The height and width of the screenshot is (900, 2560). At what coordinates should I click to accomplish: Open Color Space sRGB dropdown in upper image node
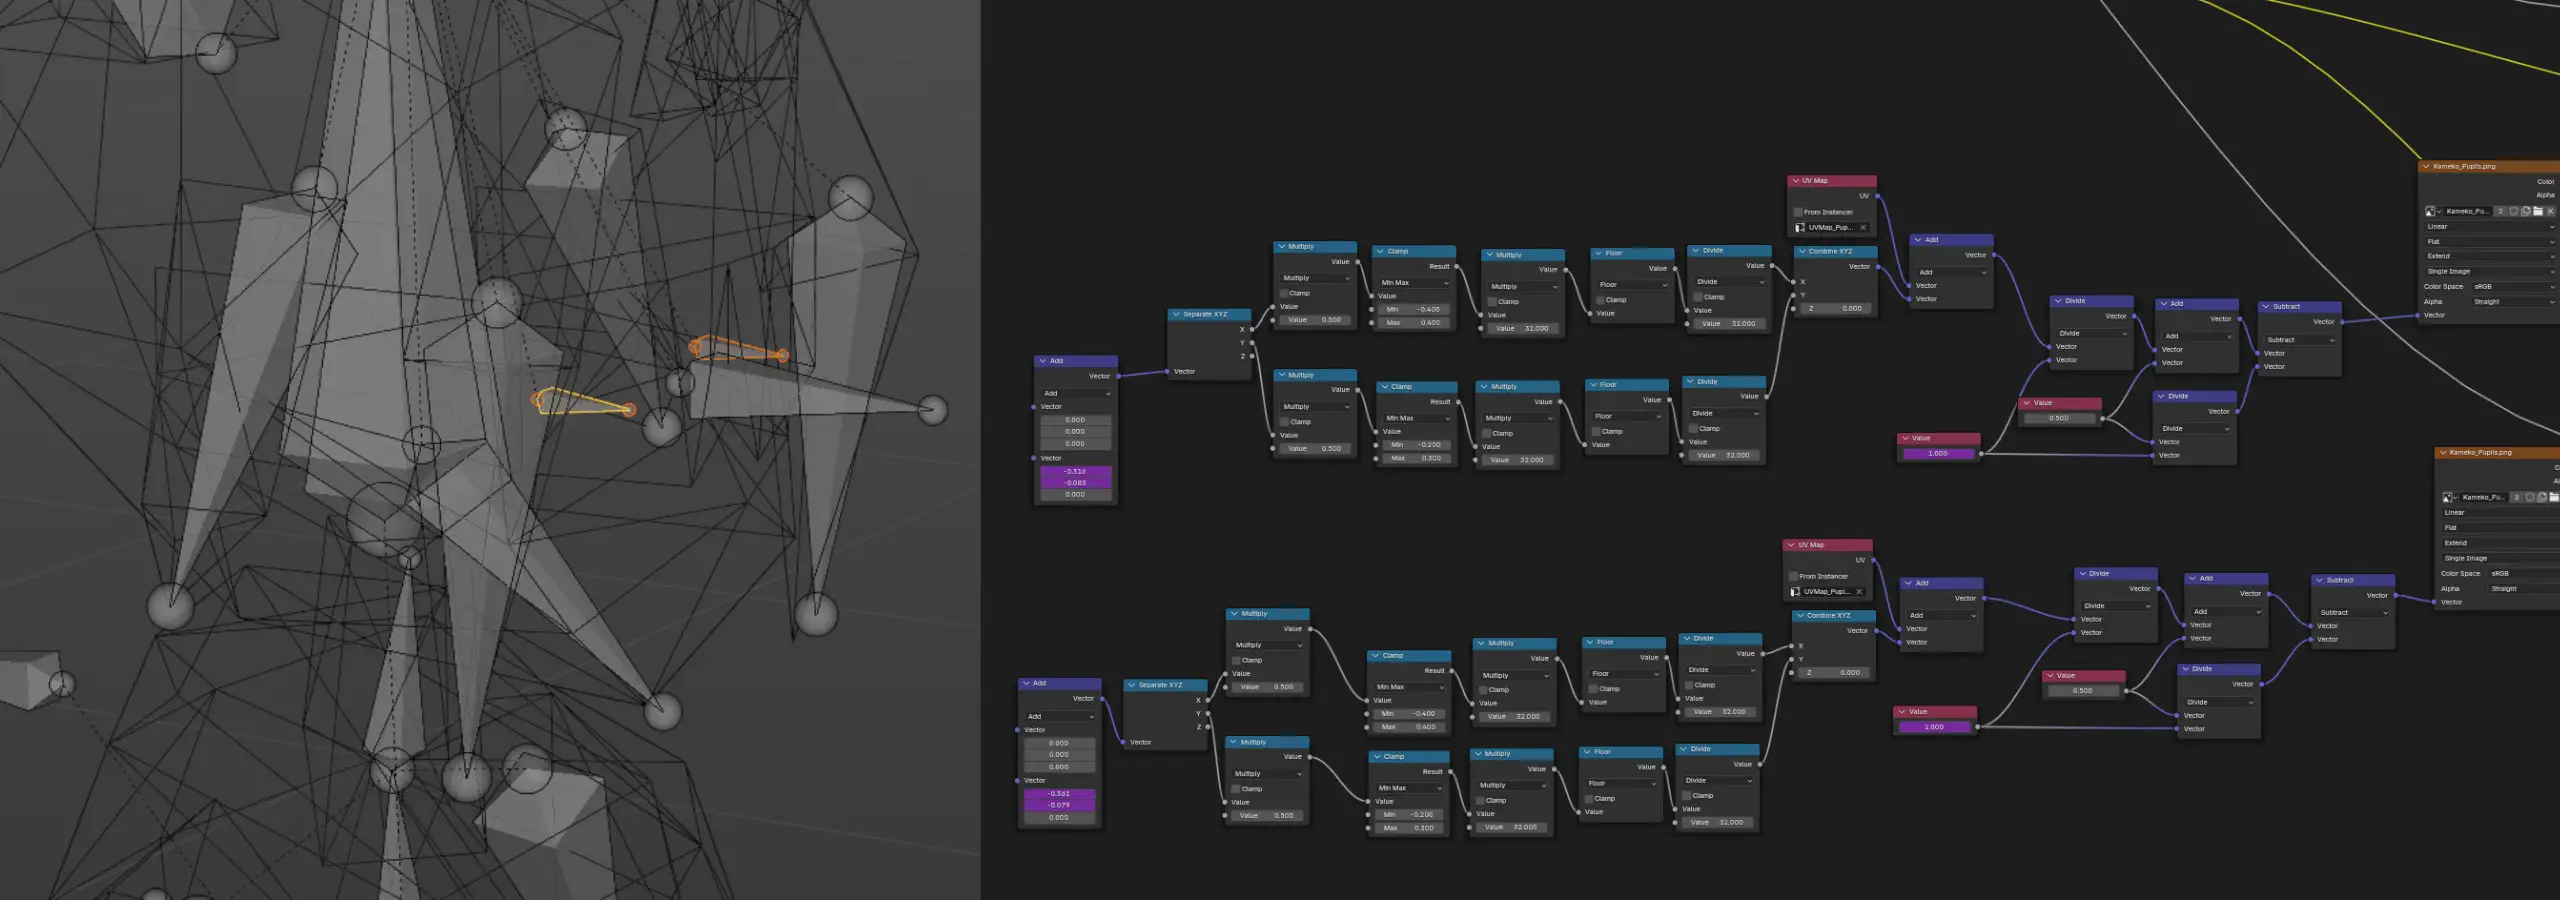click(2514, 286)
